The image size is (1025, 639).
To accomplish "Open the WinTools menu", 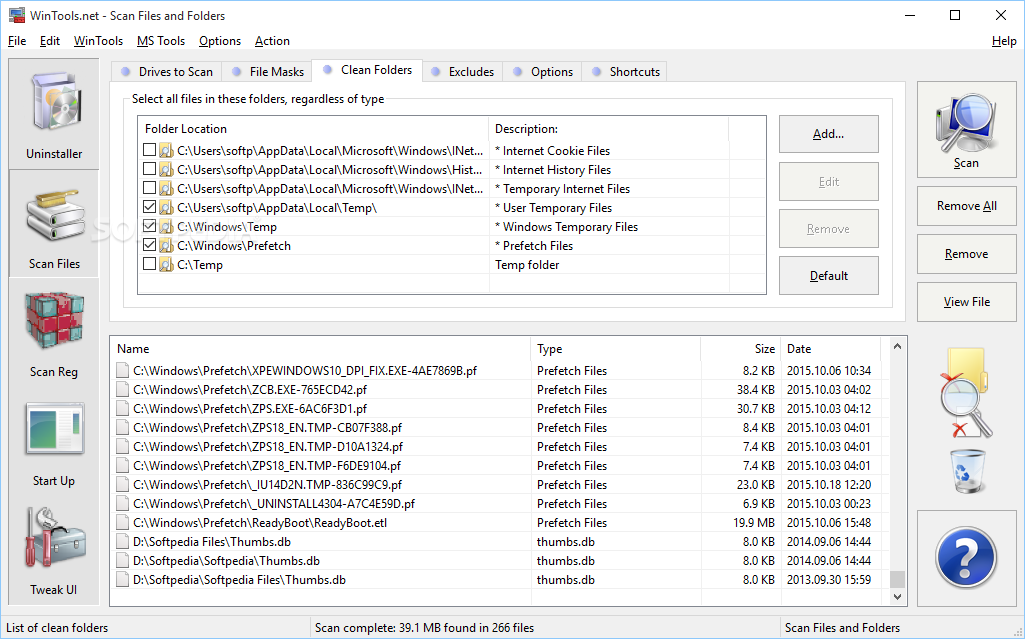I will (x=98, y=41).
